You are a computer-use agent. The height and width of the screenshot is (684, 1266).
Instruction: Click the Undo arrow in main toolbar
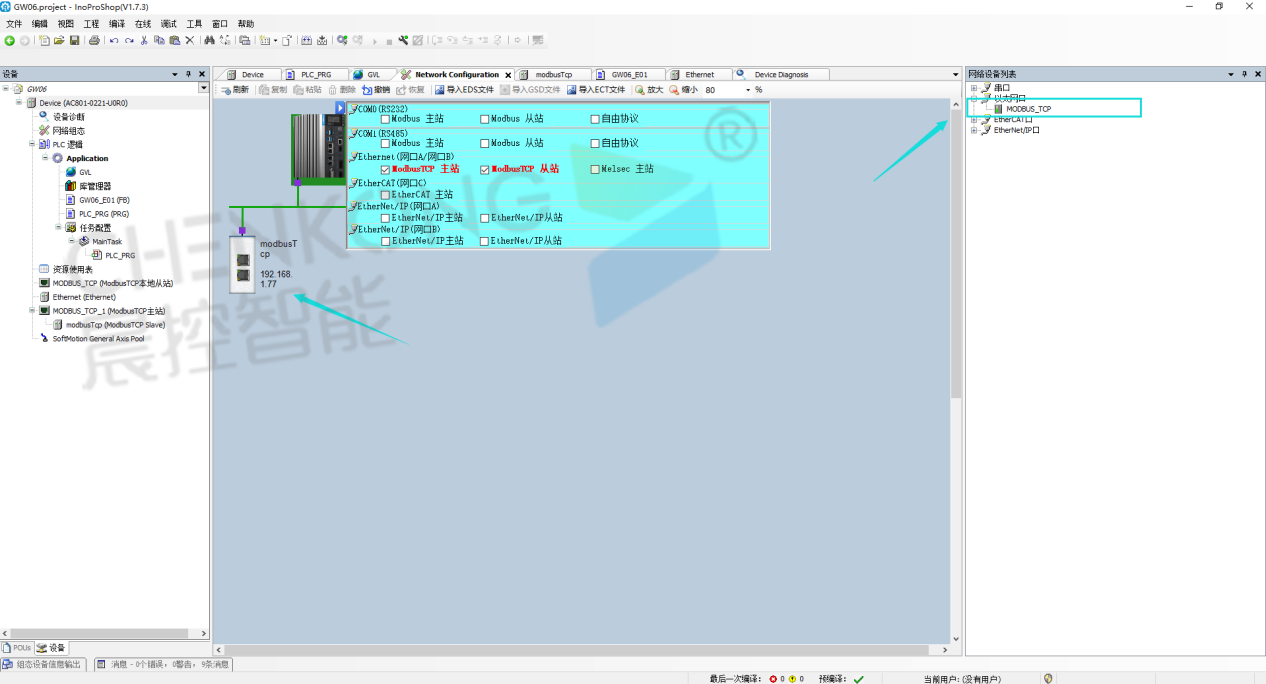tap(114, 41)
